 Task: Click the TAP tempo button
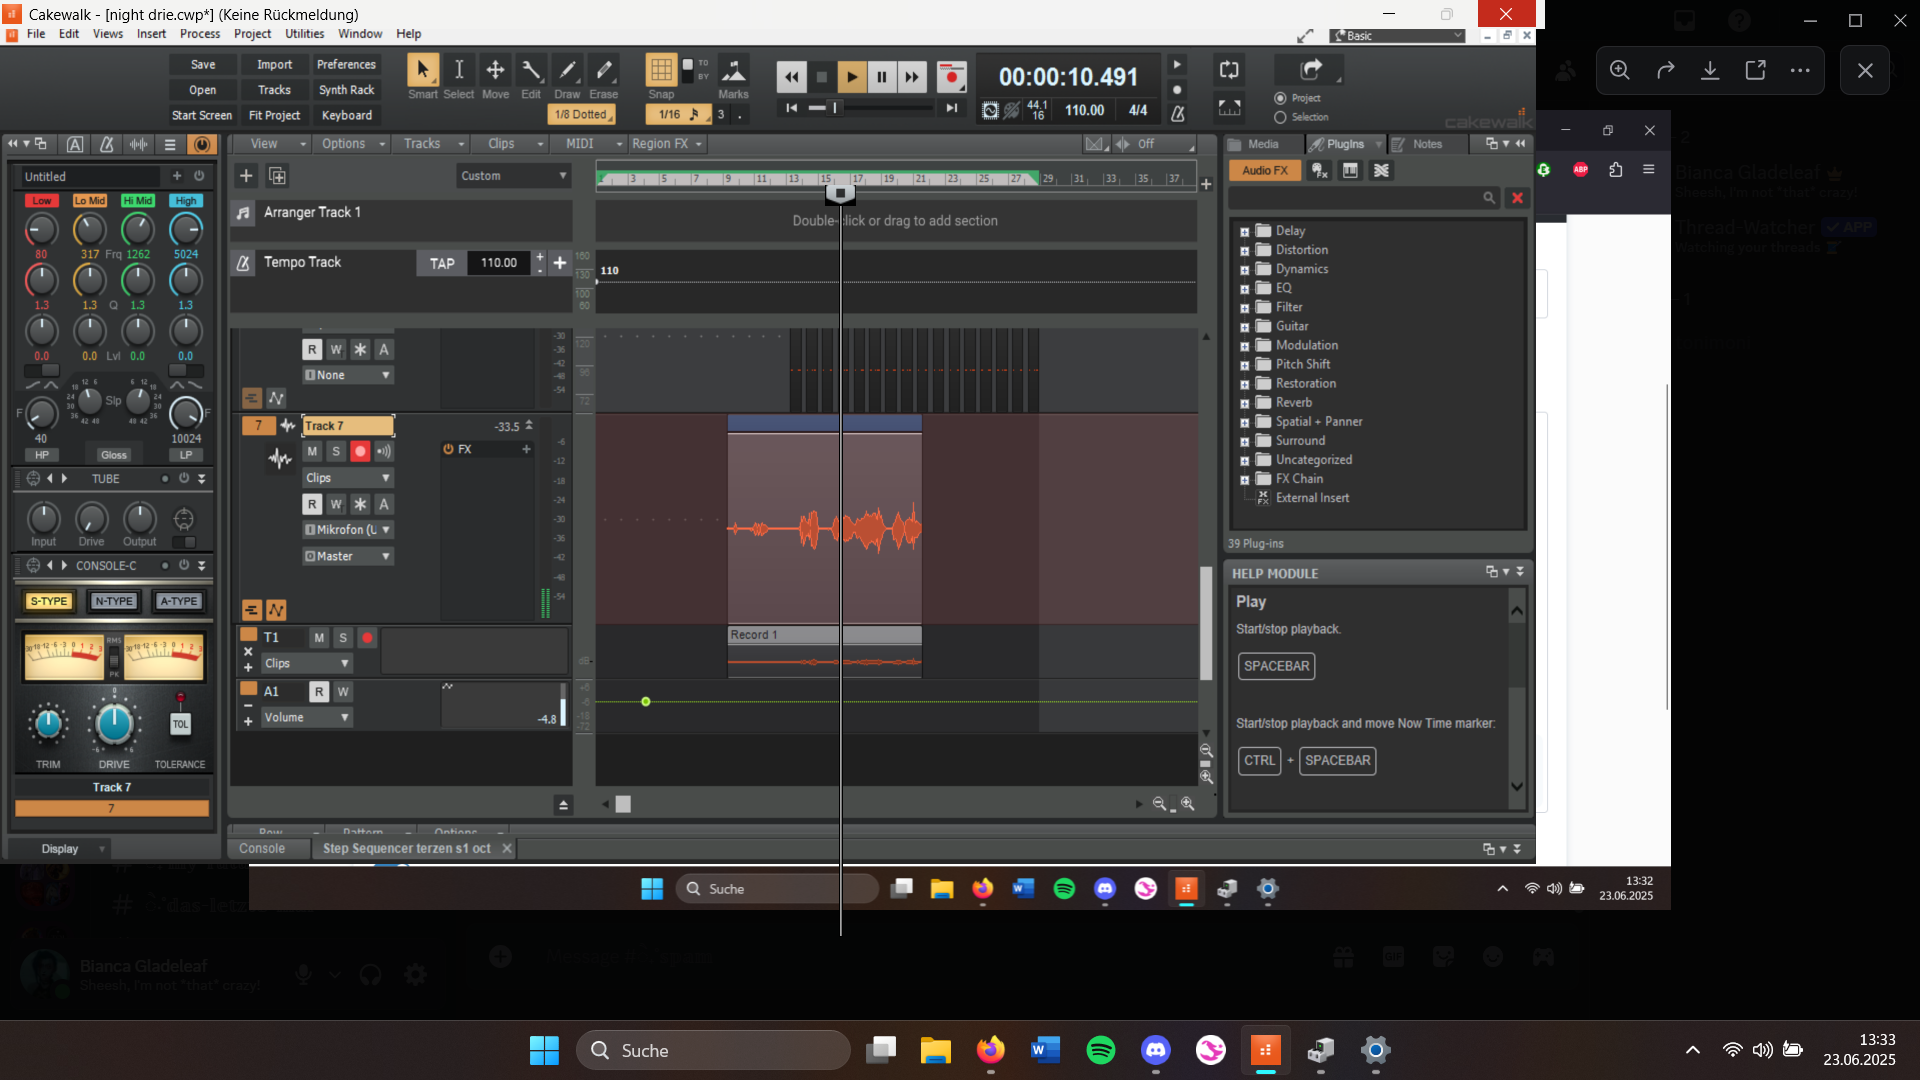(x=442, y=263)
